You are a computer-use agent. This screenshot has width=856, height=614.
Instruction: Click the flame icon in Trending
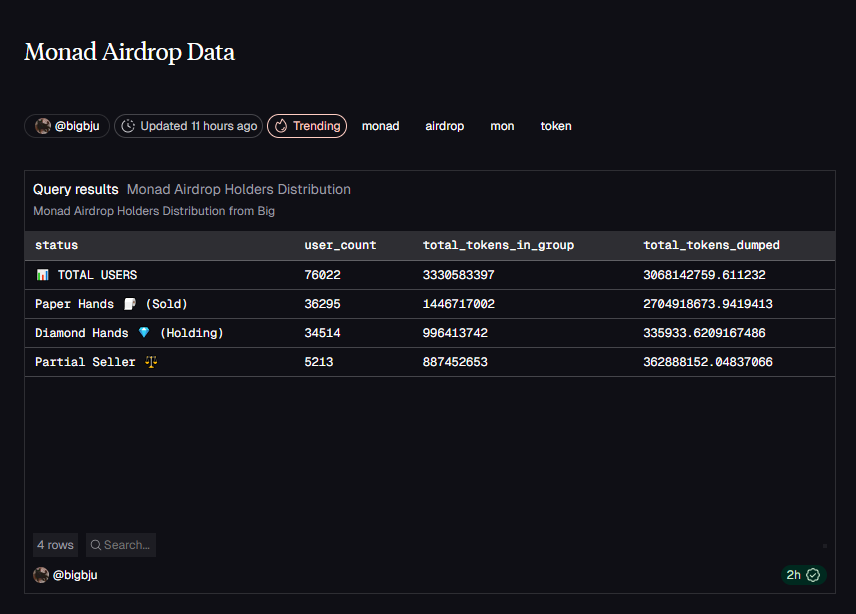[281, 126]
